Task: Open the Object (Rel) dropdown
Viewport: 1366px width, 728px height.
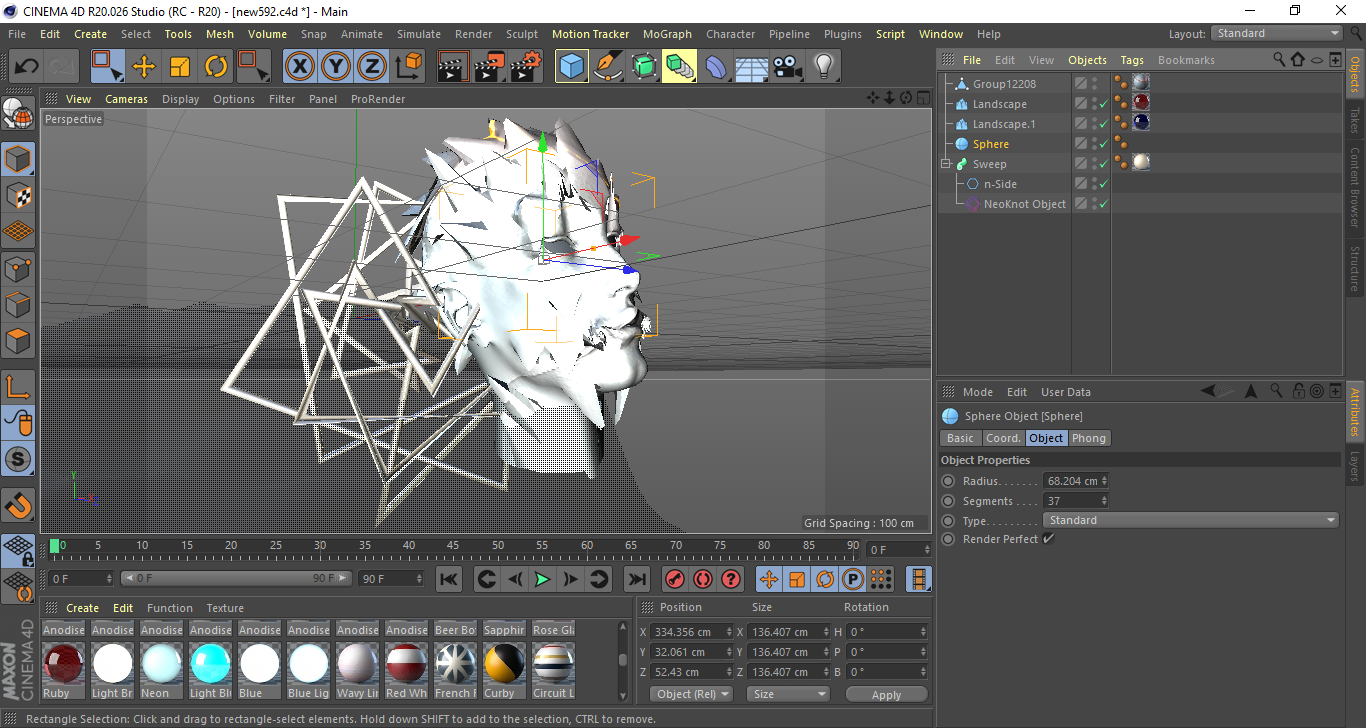Action: click(691, 694)
